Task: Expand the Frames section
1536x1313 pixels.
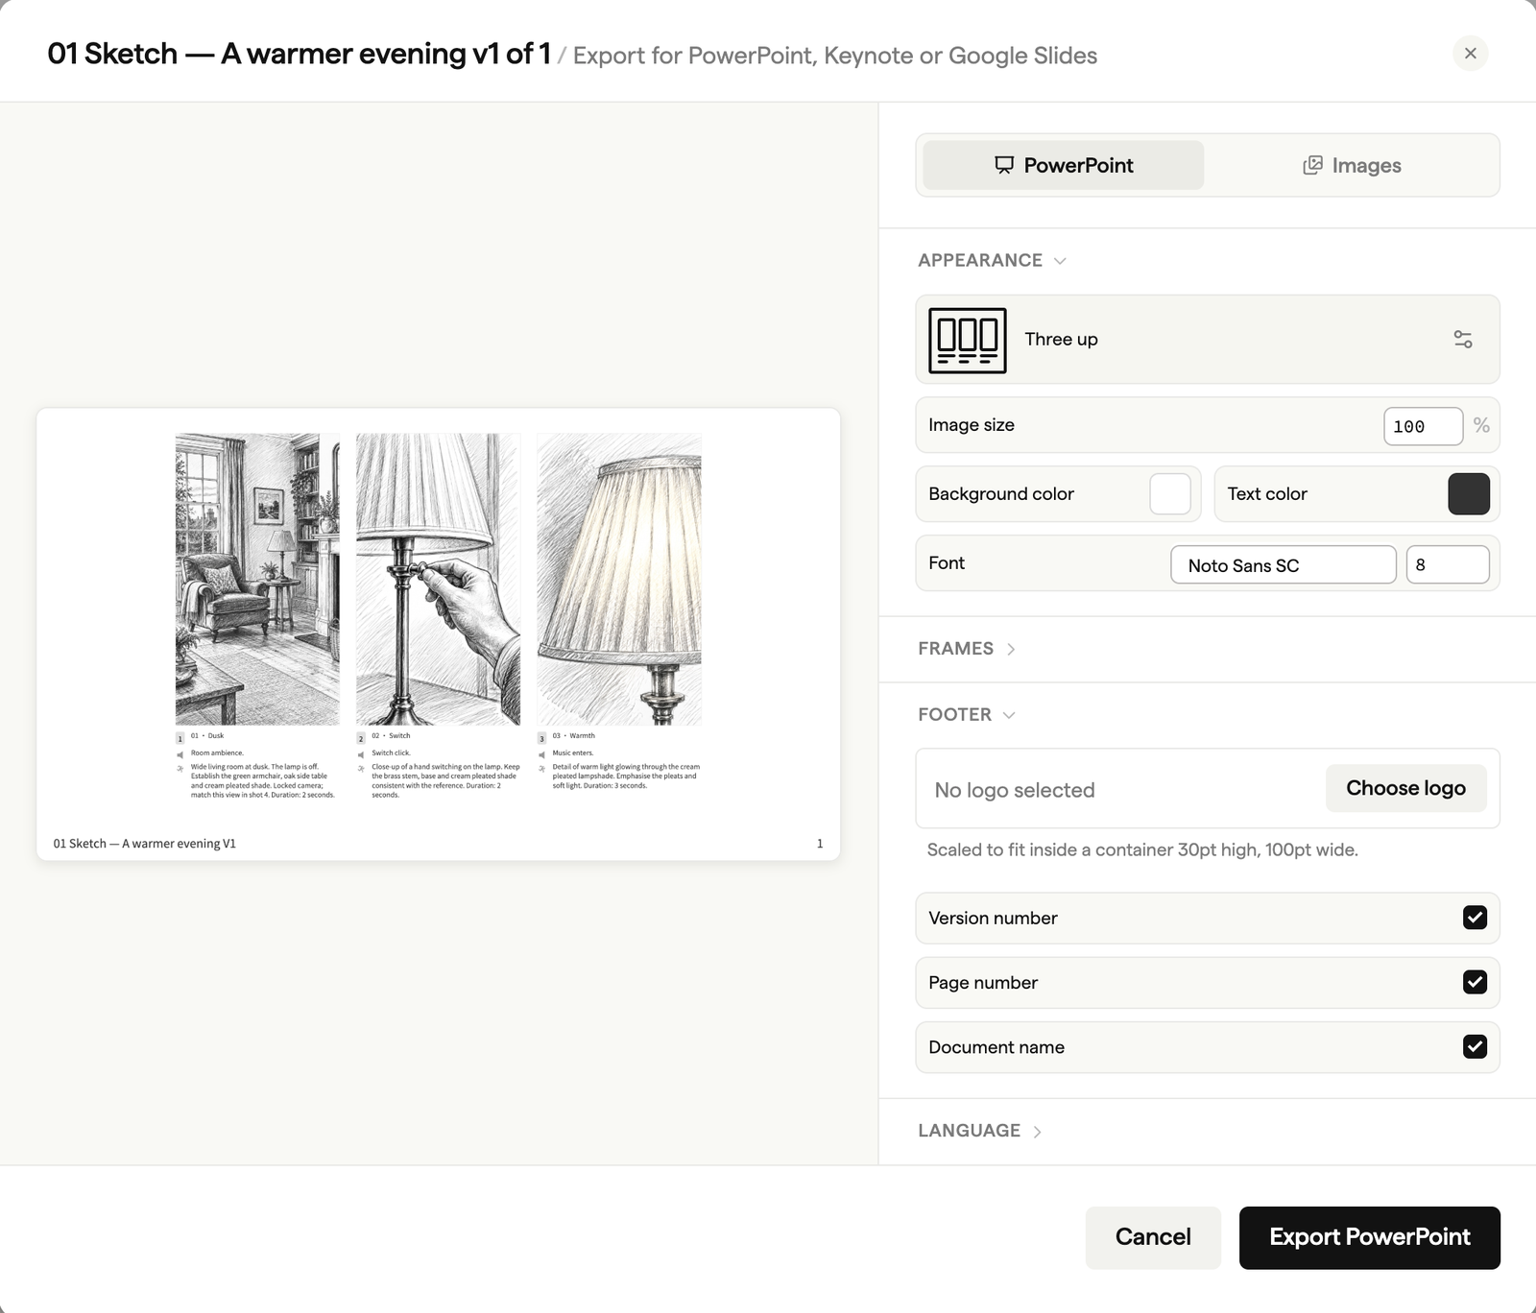Action: (x=967, y=649)
